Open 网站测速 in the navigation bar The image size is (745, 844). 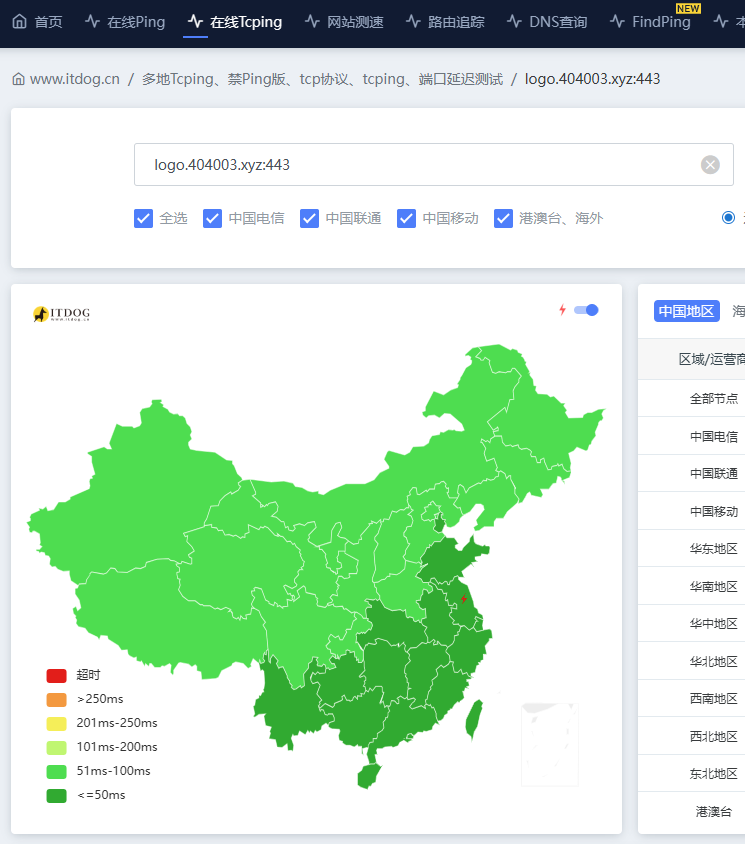pos(344,21)
